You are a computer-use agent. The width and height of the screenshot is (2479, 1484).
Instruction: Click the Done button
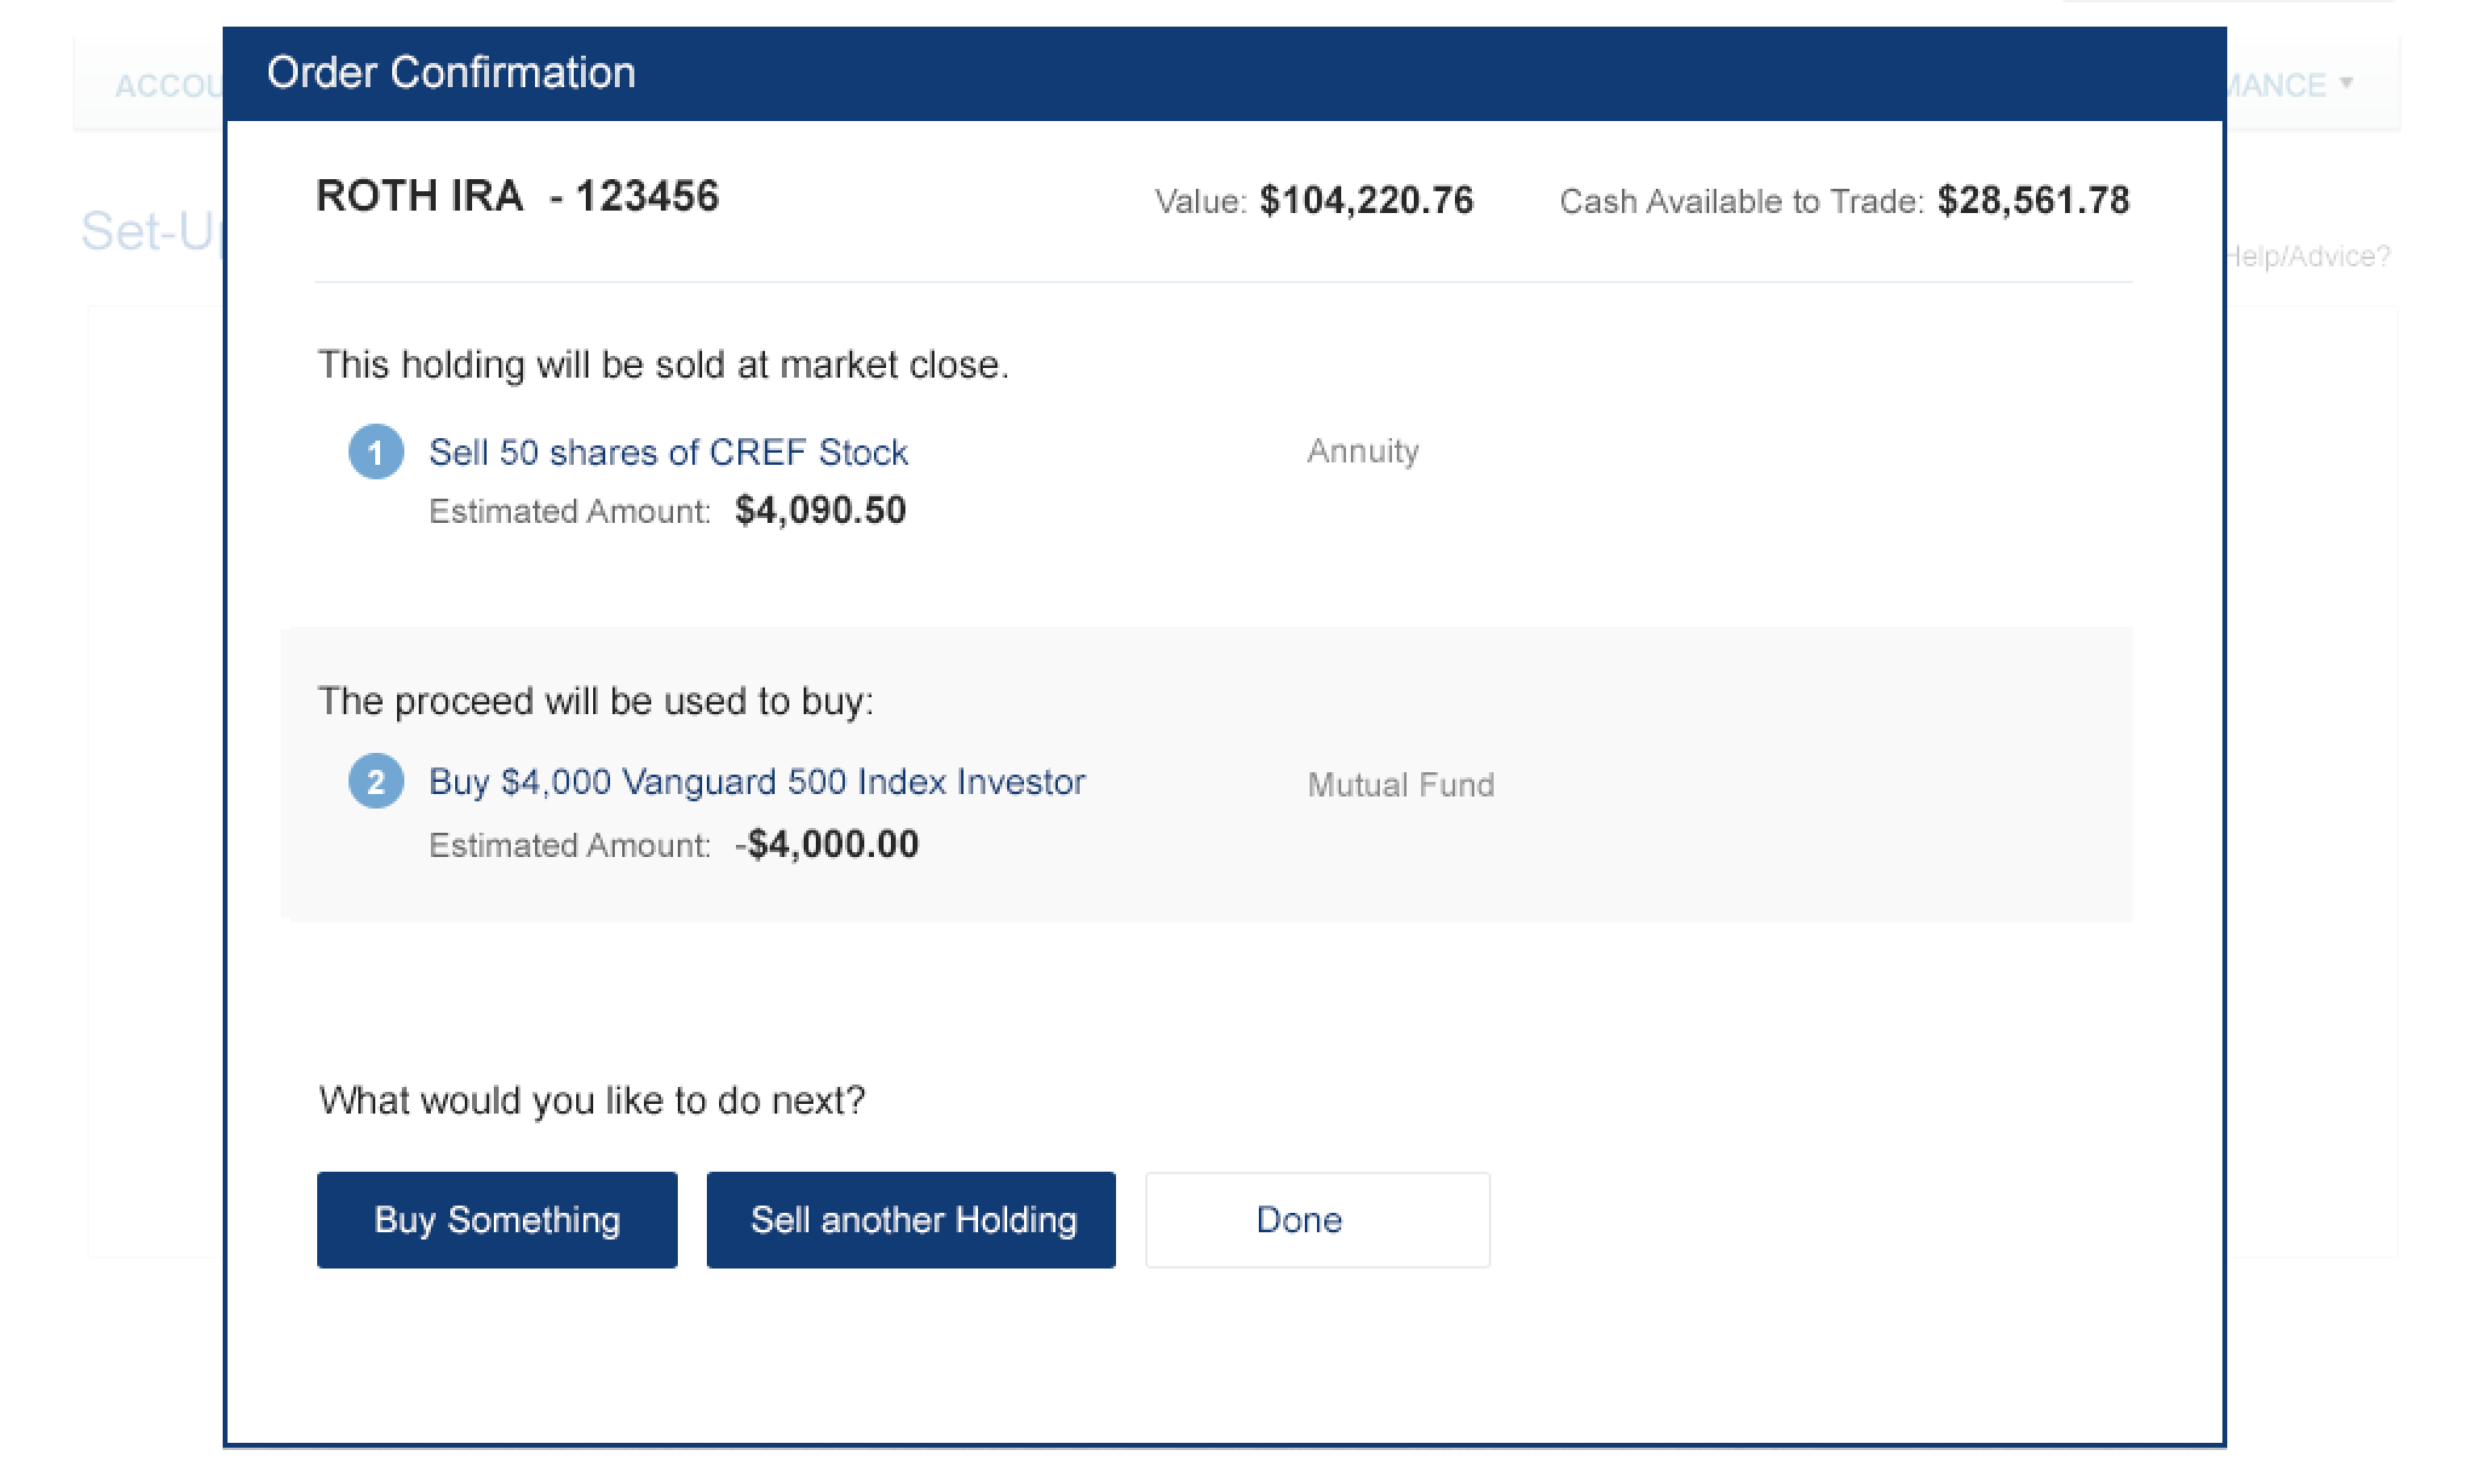1317,1220
